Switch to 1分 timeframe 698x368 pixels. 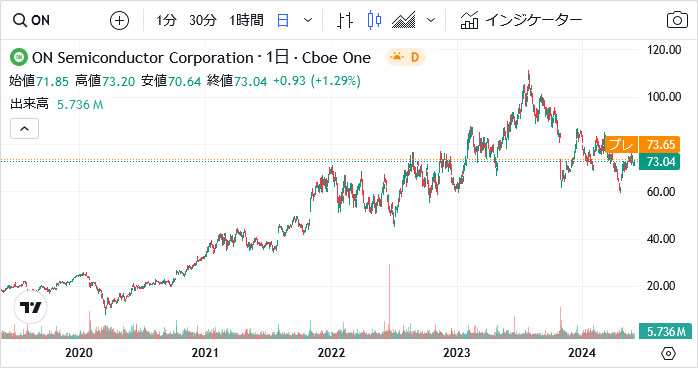pos(166,20)
